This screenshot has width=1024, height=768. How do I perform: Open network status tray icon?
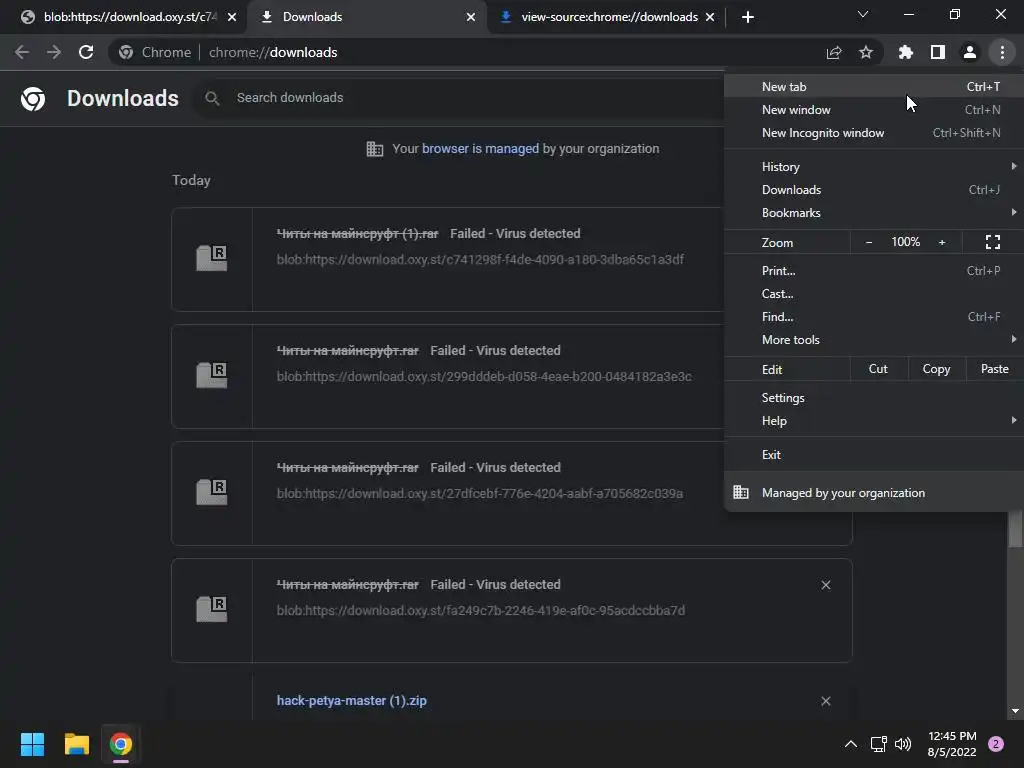coord(878,744)
